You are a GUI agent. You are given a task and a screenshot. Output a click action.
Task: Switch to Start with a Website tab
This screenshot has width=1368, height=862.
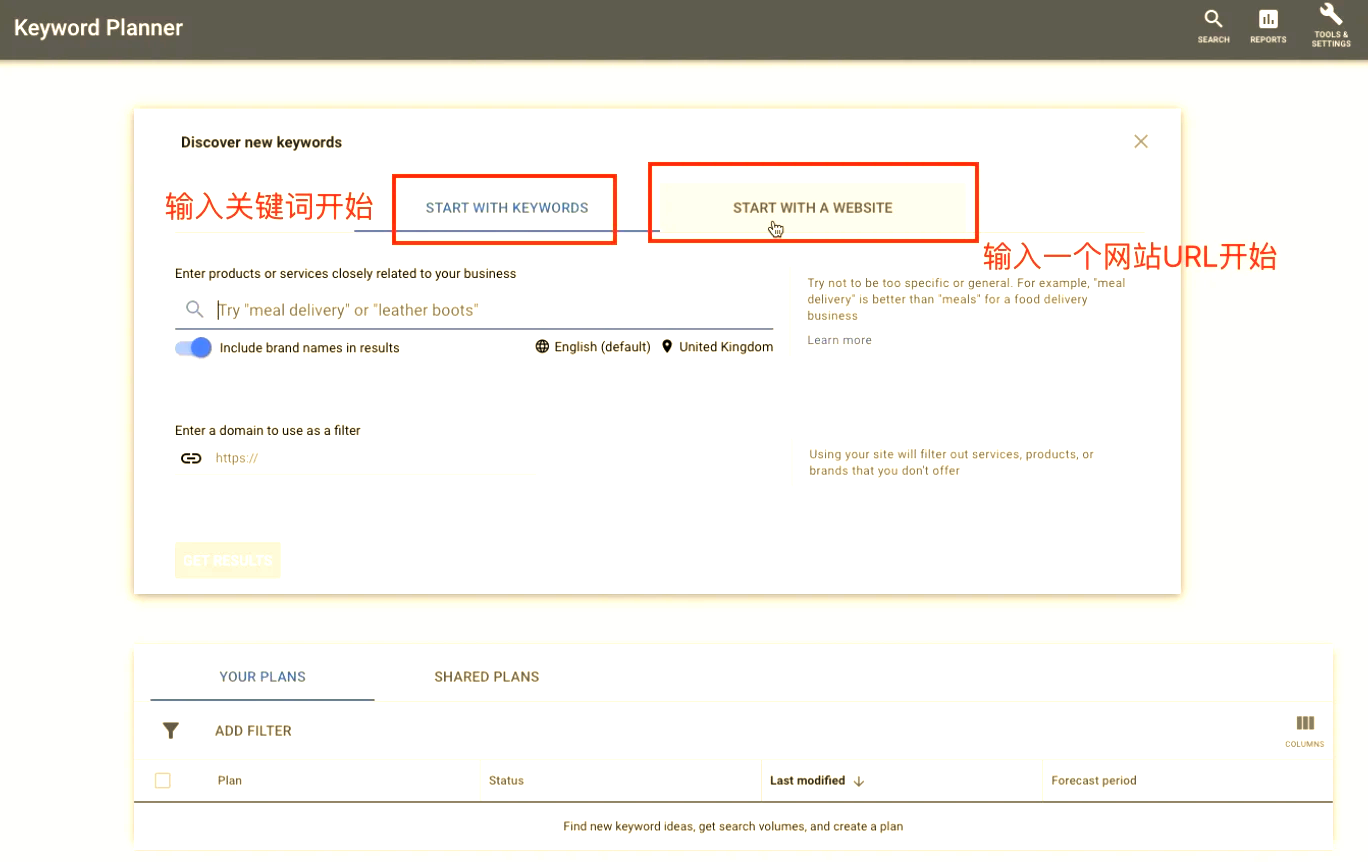point(813,208)
